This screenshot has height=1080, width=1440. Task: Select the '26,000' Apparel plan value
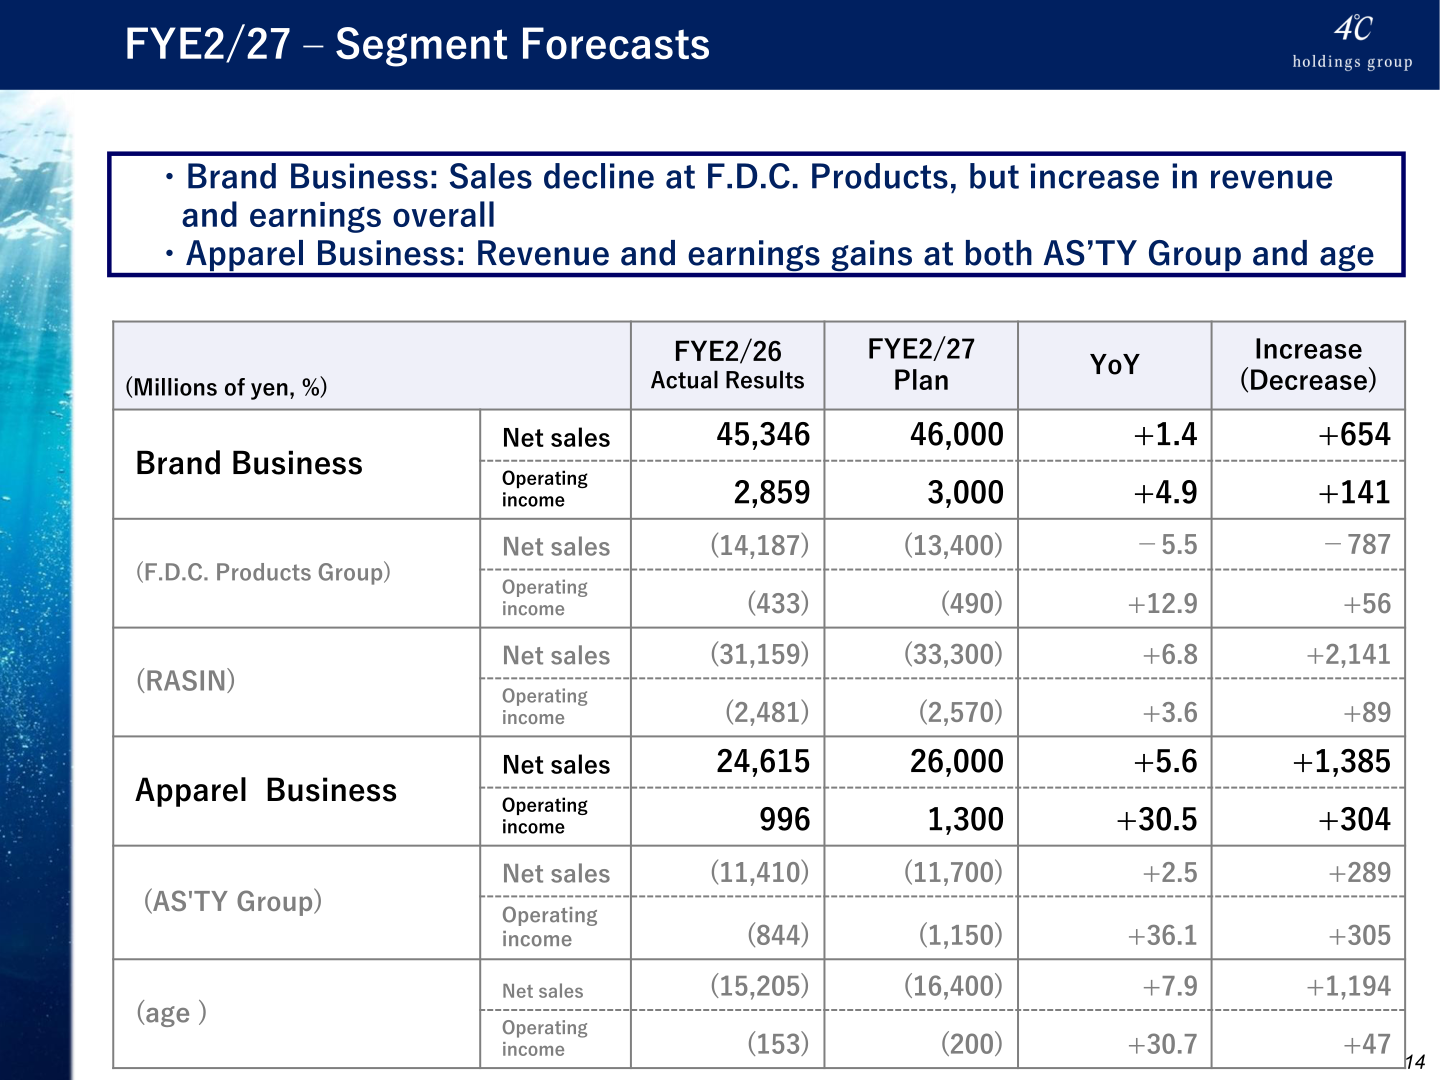[957, 762]
